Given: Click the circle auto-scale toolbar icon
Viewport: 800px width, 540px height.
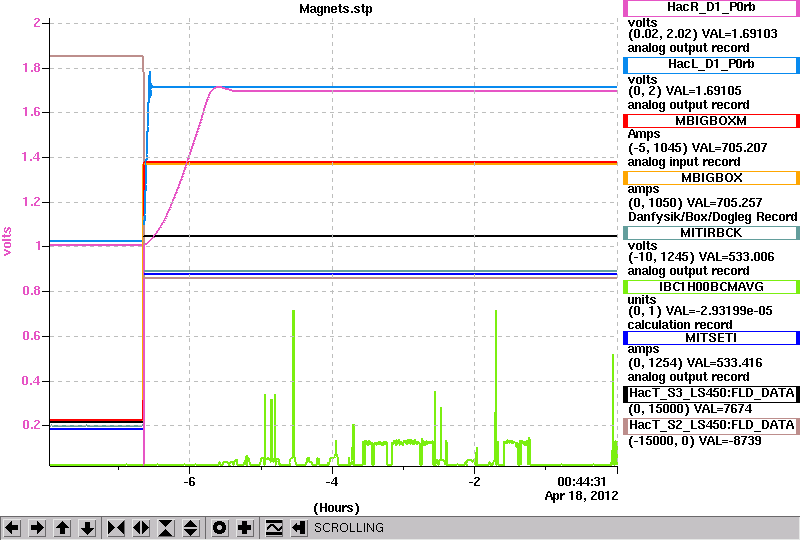Looking at the screenshot, I should point(220,528).
